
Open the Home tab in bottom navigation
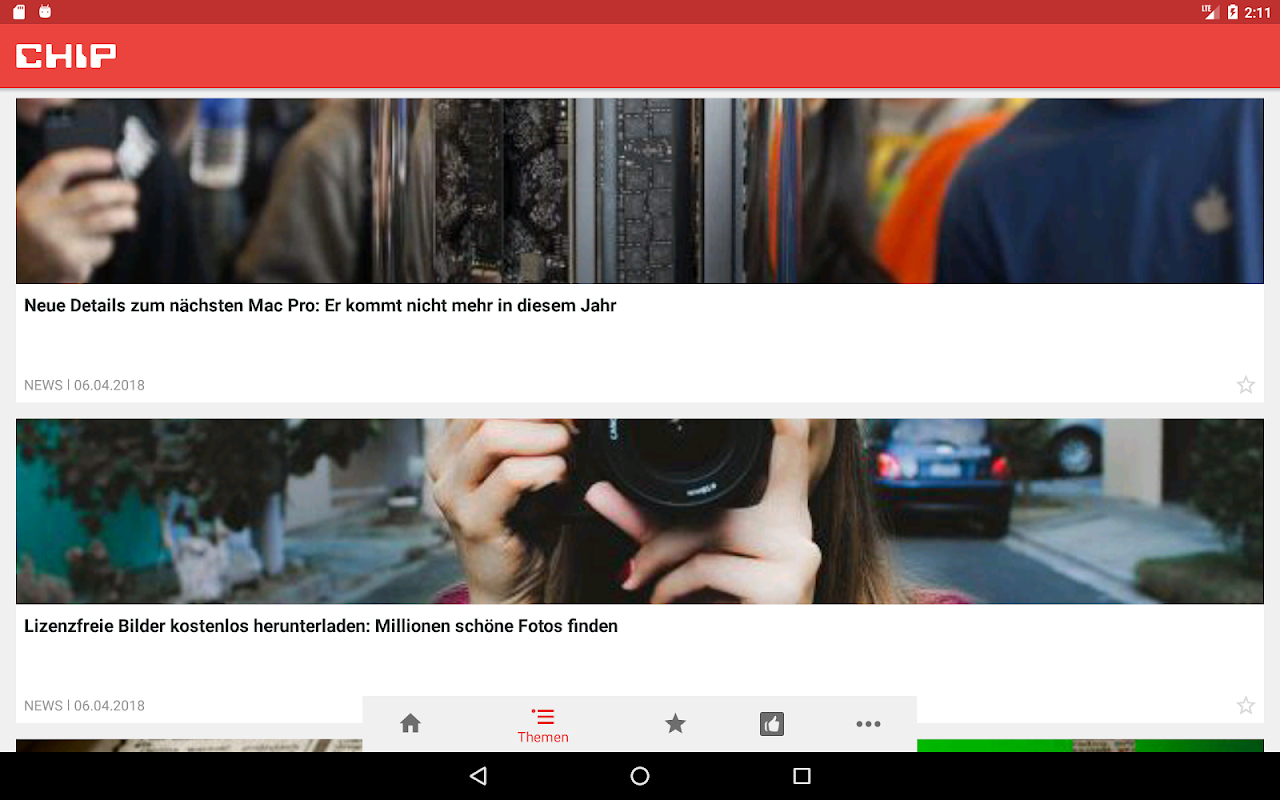point(410,724)
